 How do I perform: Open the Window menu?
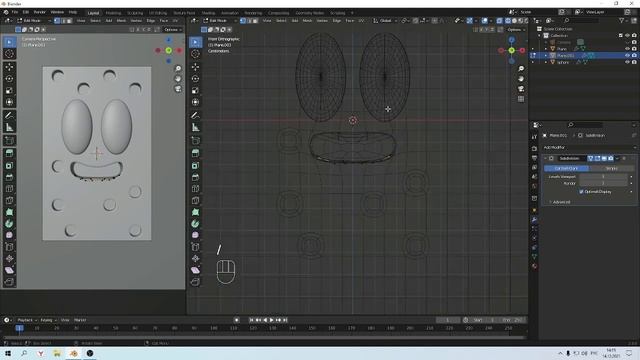pyautogui.click(x=57, y=12)
